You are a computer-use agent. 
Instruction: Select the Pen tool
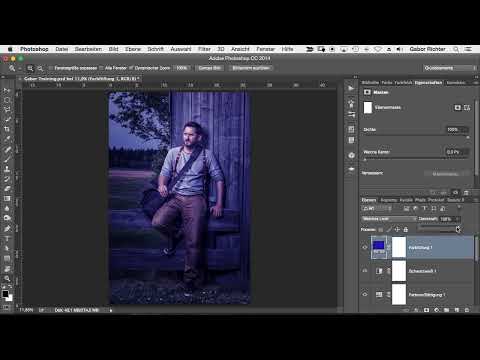point(7,229)
